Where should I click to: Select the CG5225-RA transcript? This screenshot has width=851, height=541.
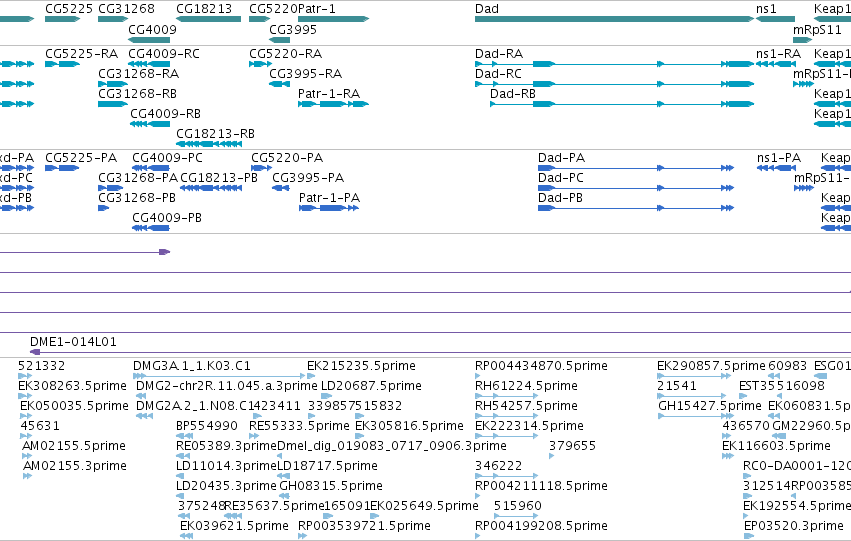(62, 64)
